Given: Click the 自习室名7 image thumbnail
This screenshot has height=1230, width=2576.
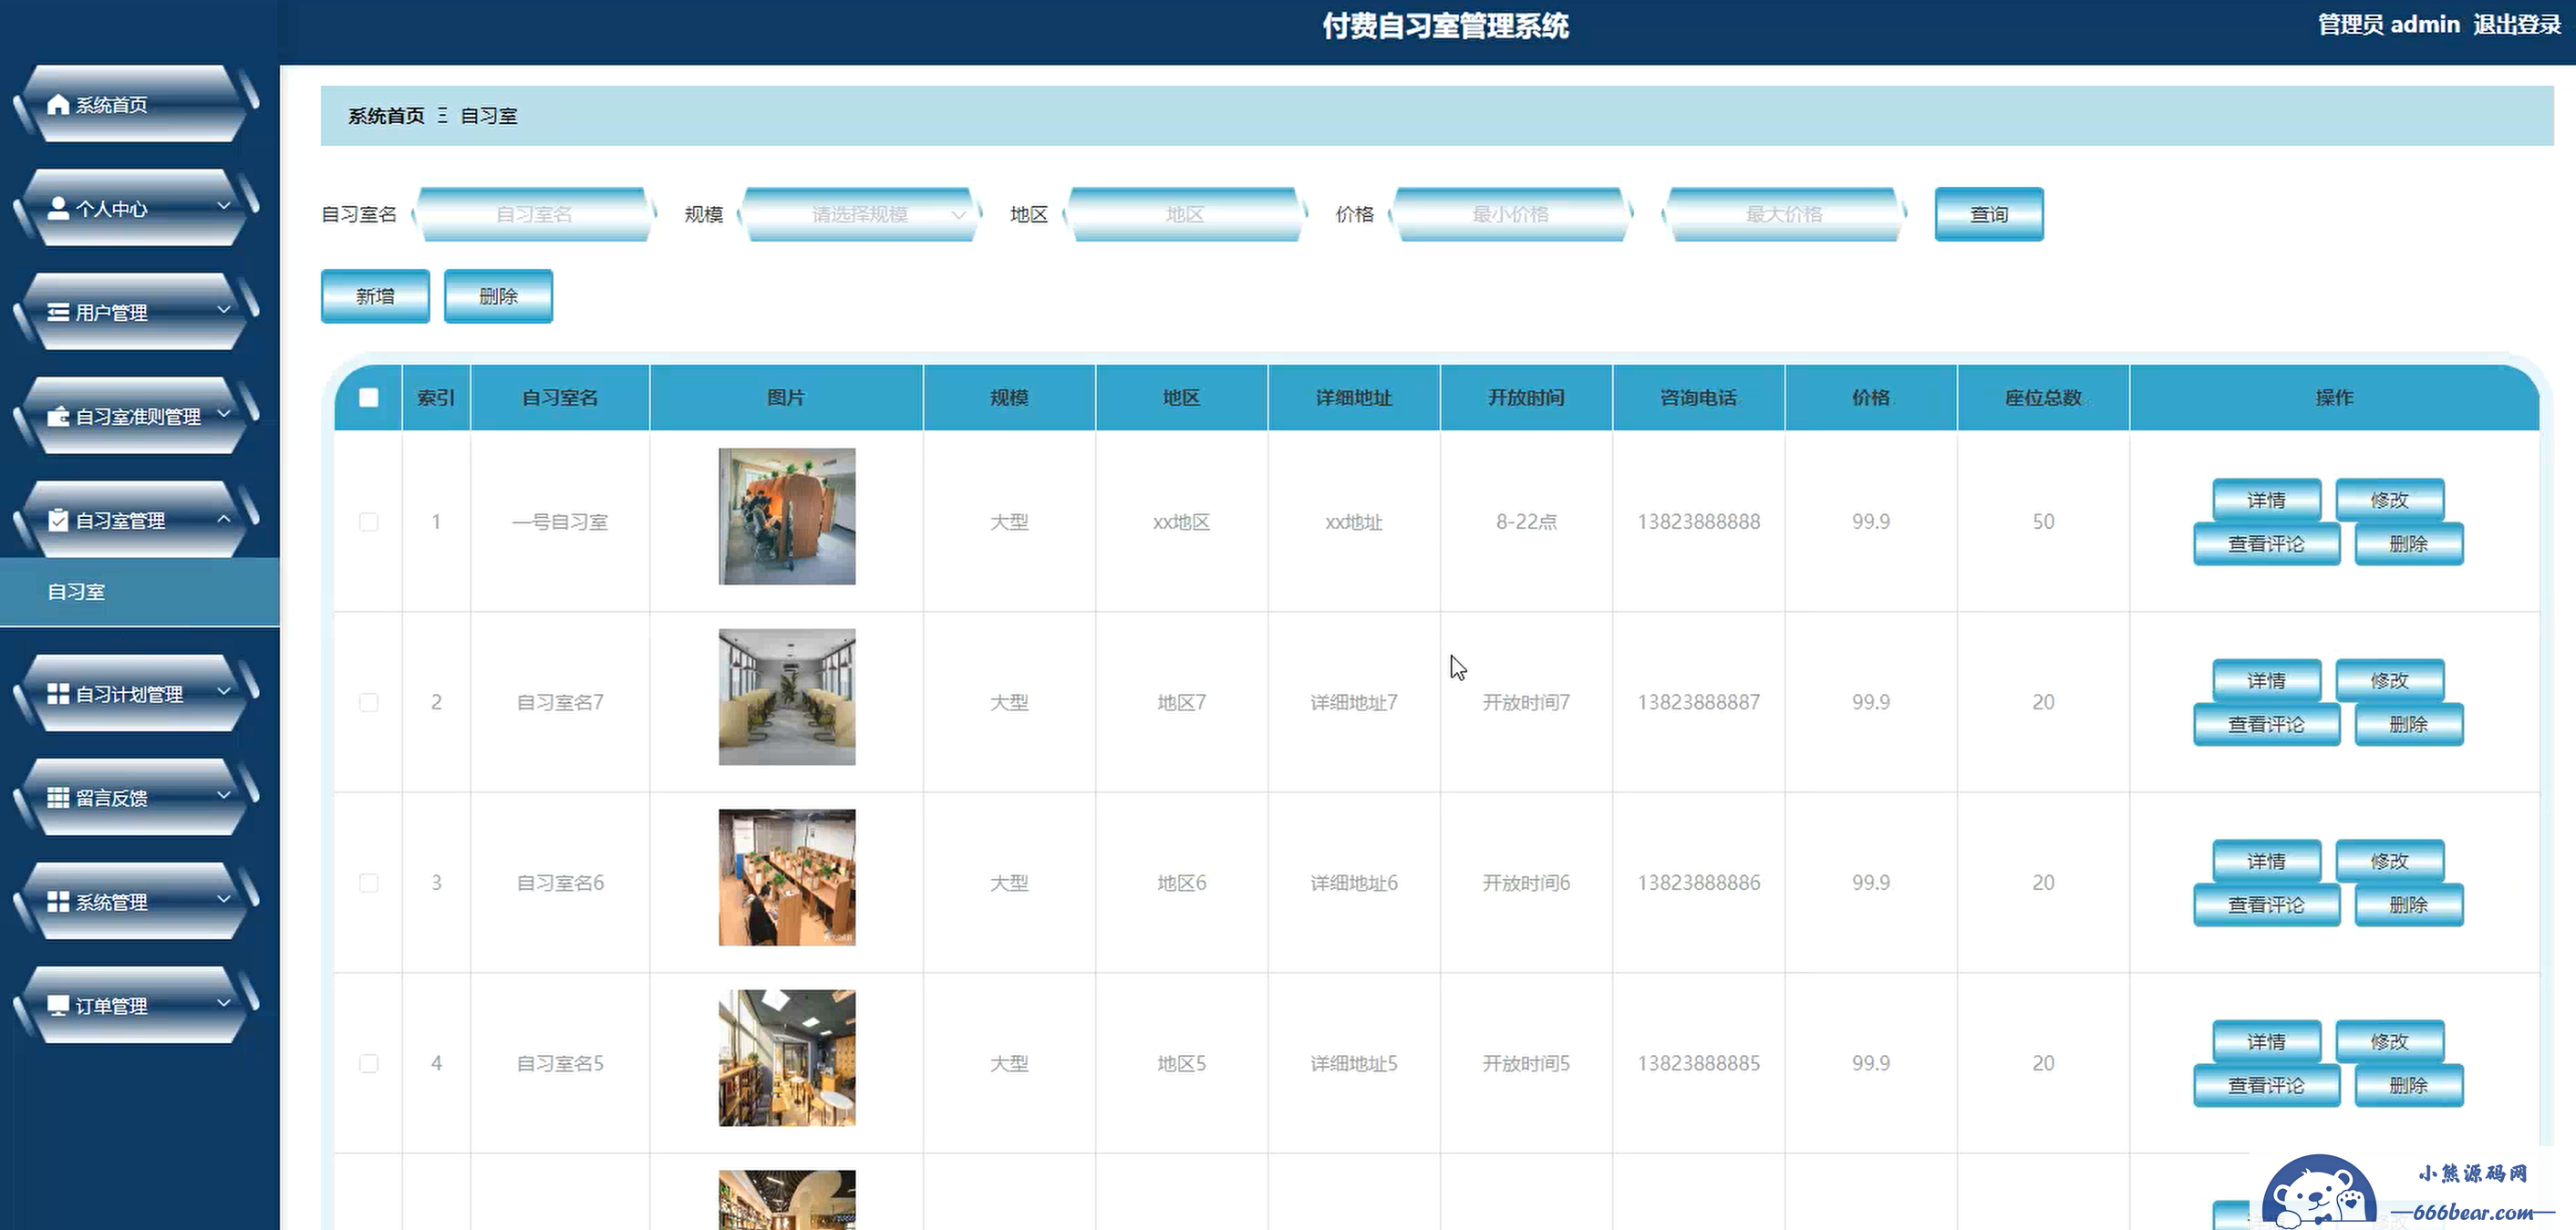Looking at the screenshot, I should [787, 697].
